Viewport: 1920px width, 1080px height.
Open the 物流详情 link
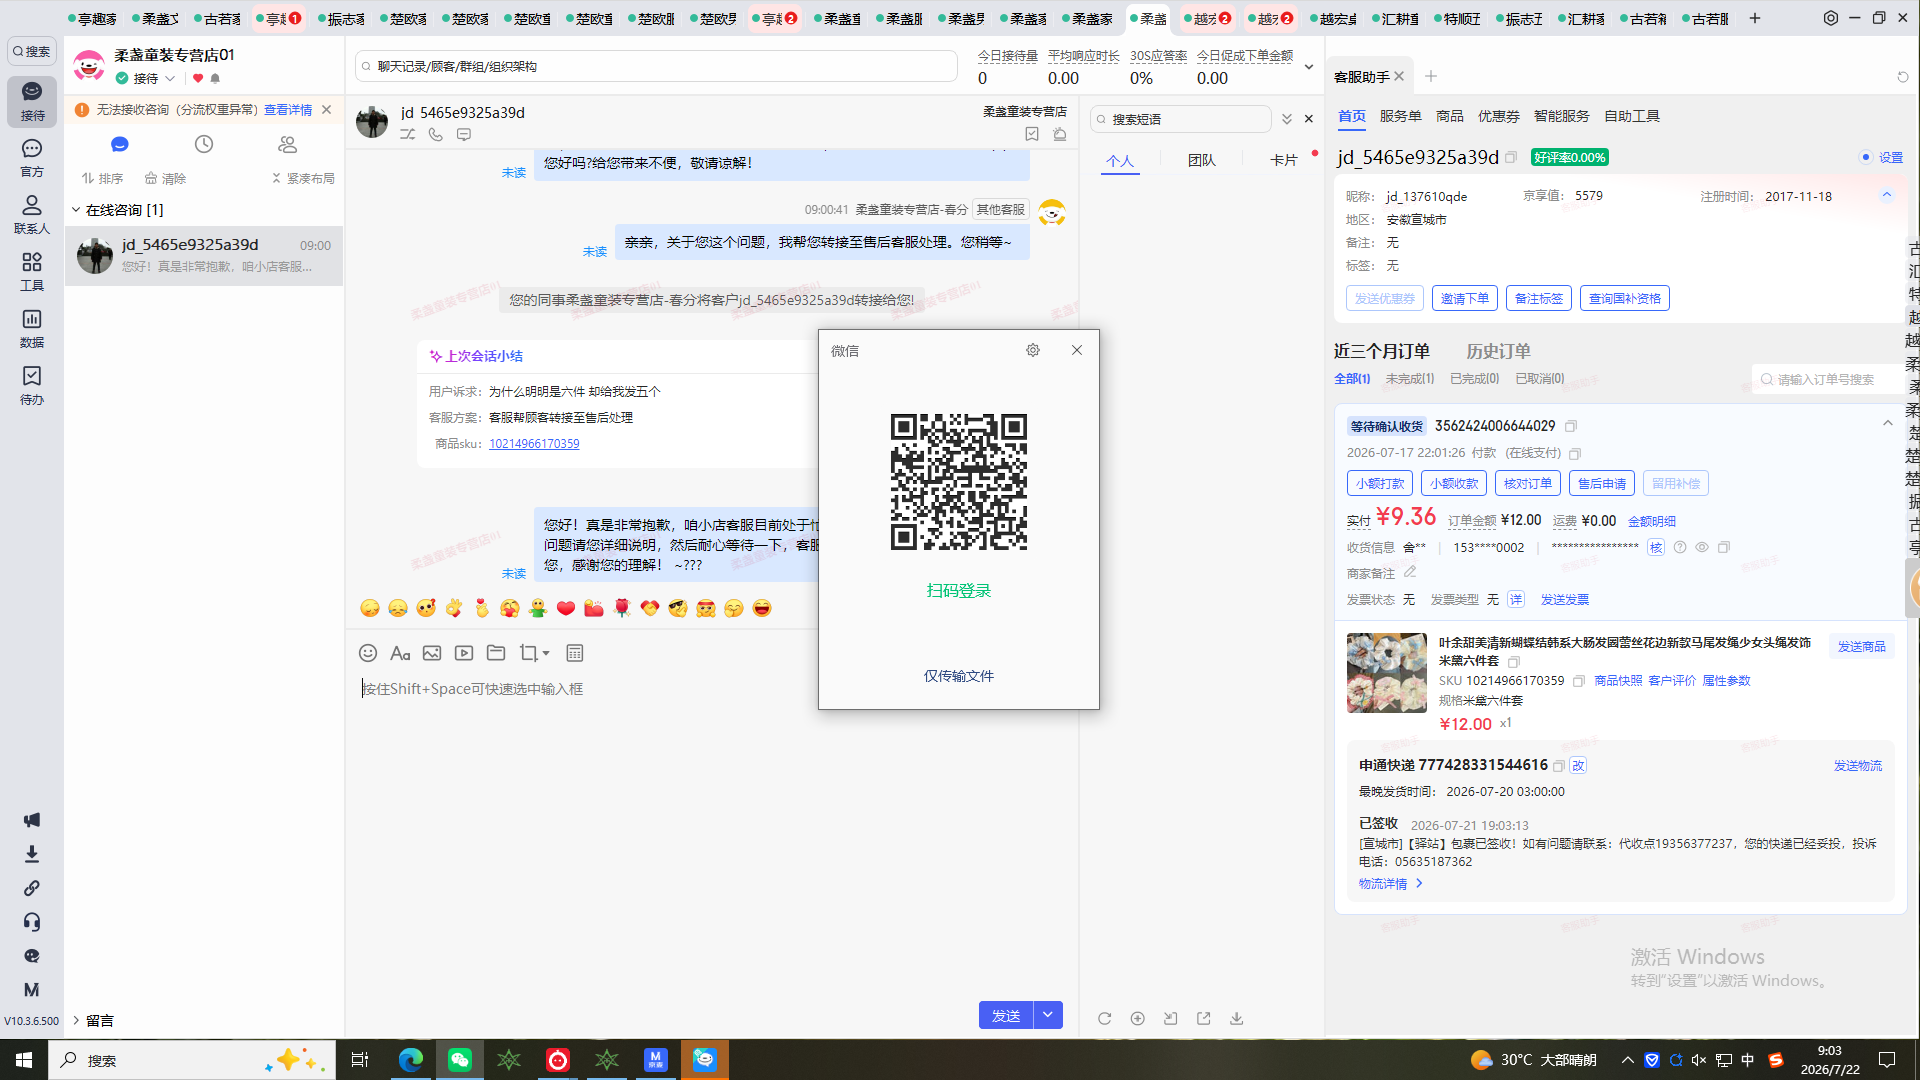point(1389,884)
